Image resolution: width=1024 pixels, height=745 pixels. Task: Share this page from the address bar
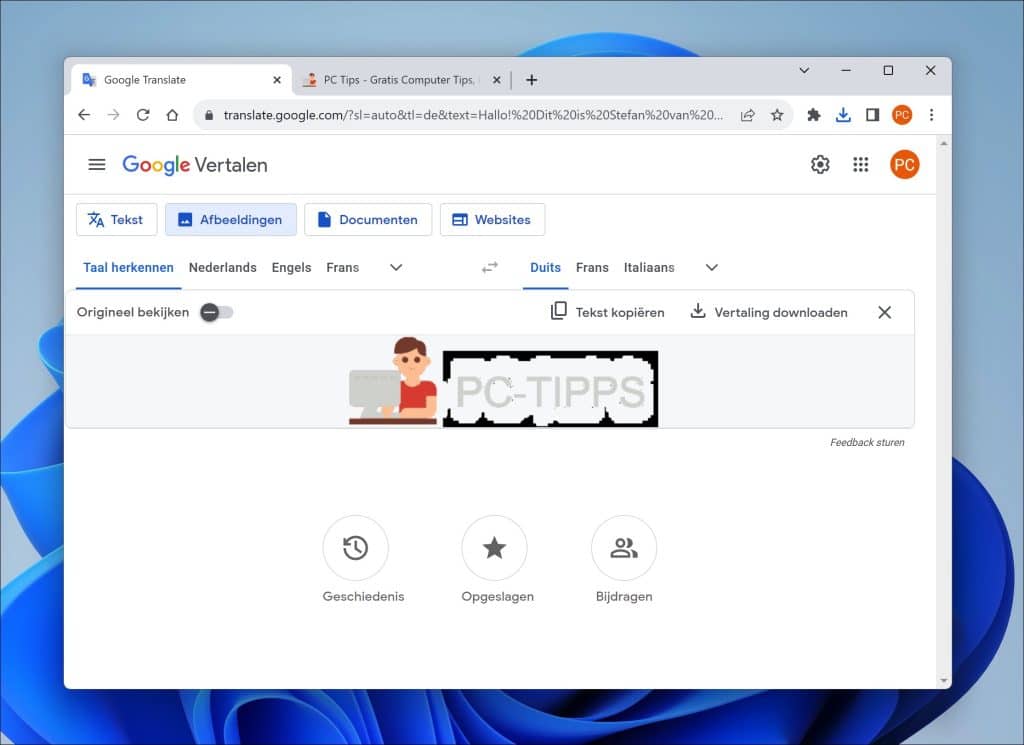pyautogui.click(x=748, y=115)
